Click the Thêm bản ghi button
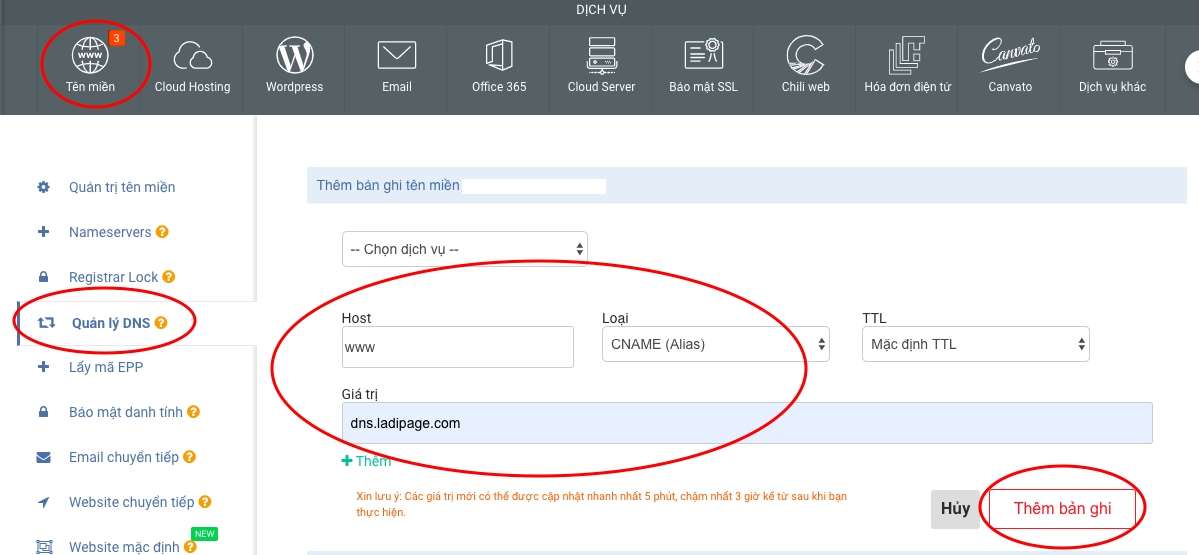Screen dimensions: 1199x555 [x=1062, y=508]
